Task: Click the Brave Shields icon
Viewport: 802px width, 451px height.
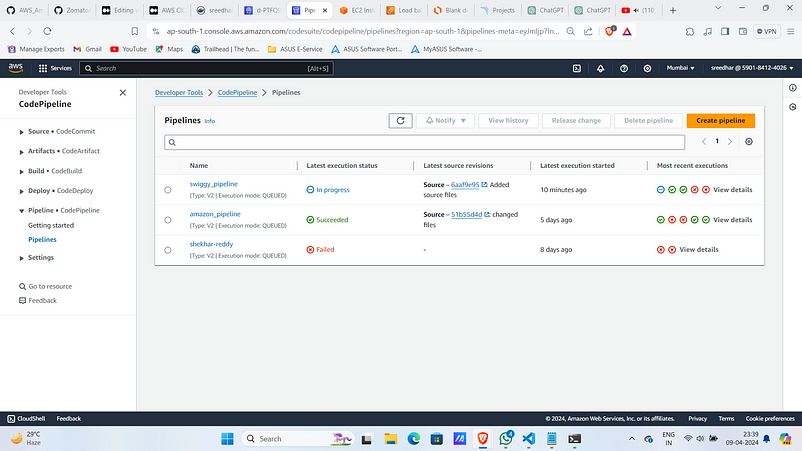Action: 610,31
